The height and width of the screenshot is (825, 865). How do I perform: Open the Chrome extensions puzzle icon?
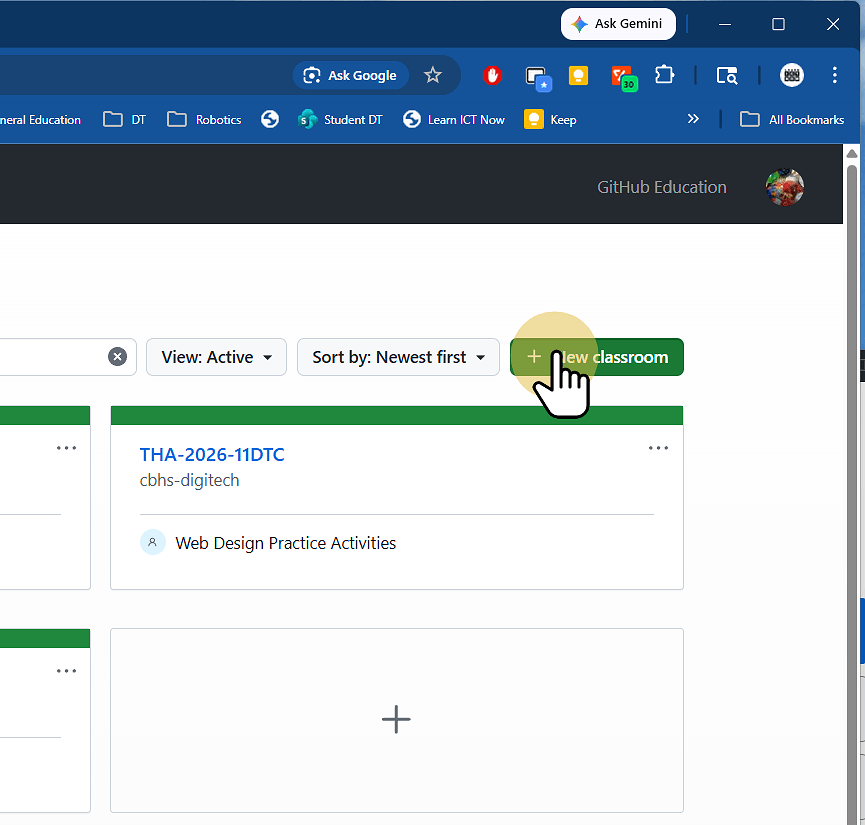click(x=664, y=75)
